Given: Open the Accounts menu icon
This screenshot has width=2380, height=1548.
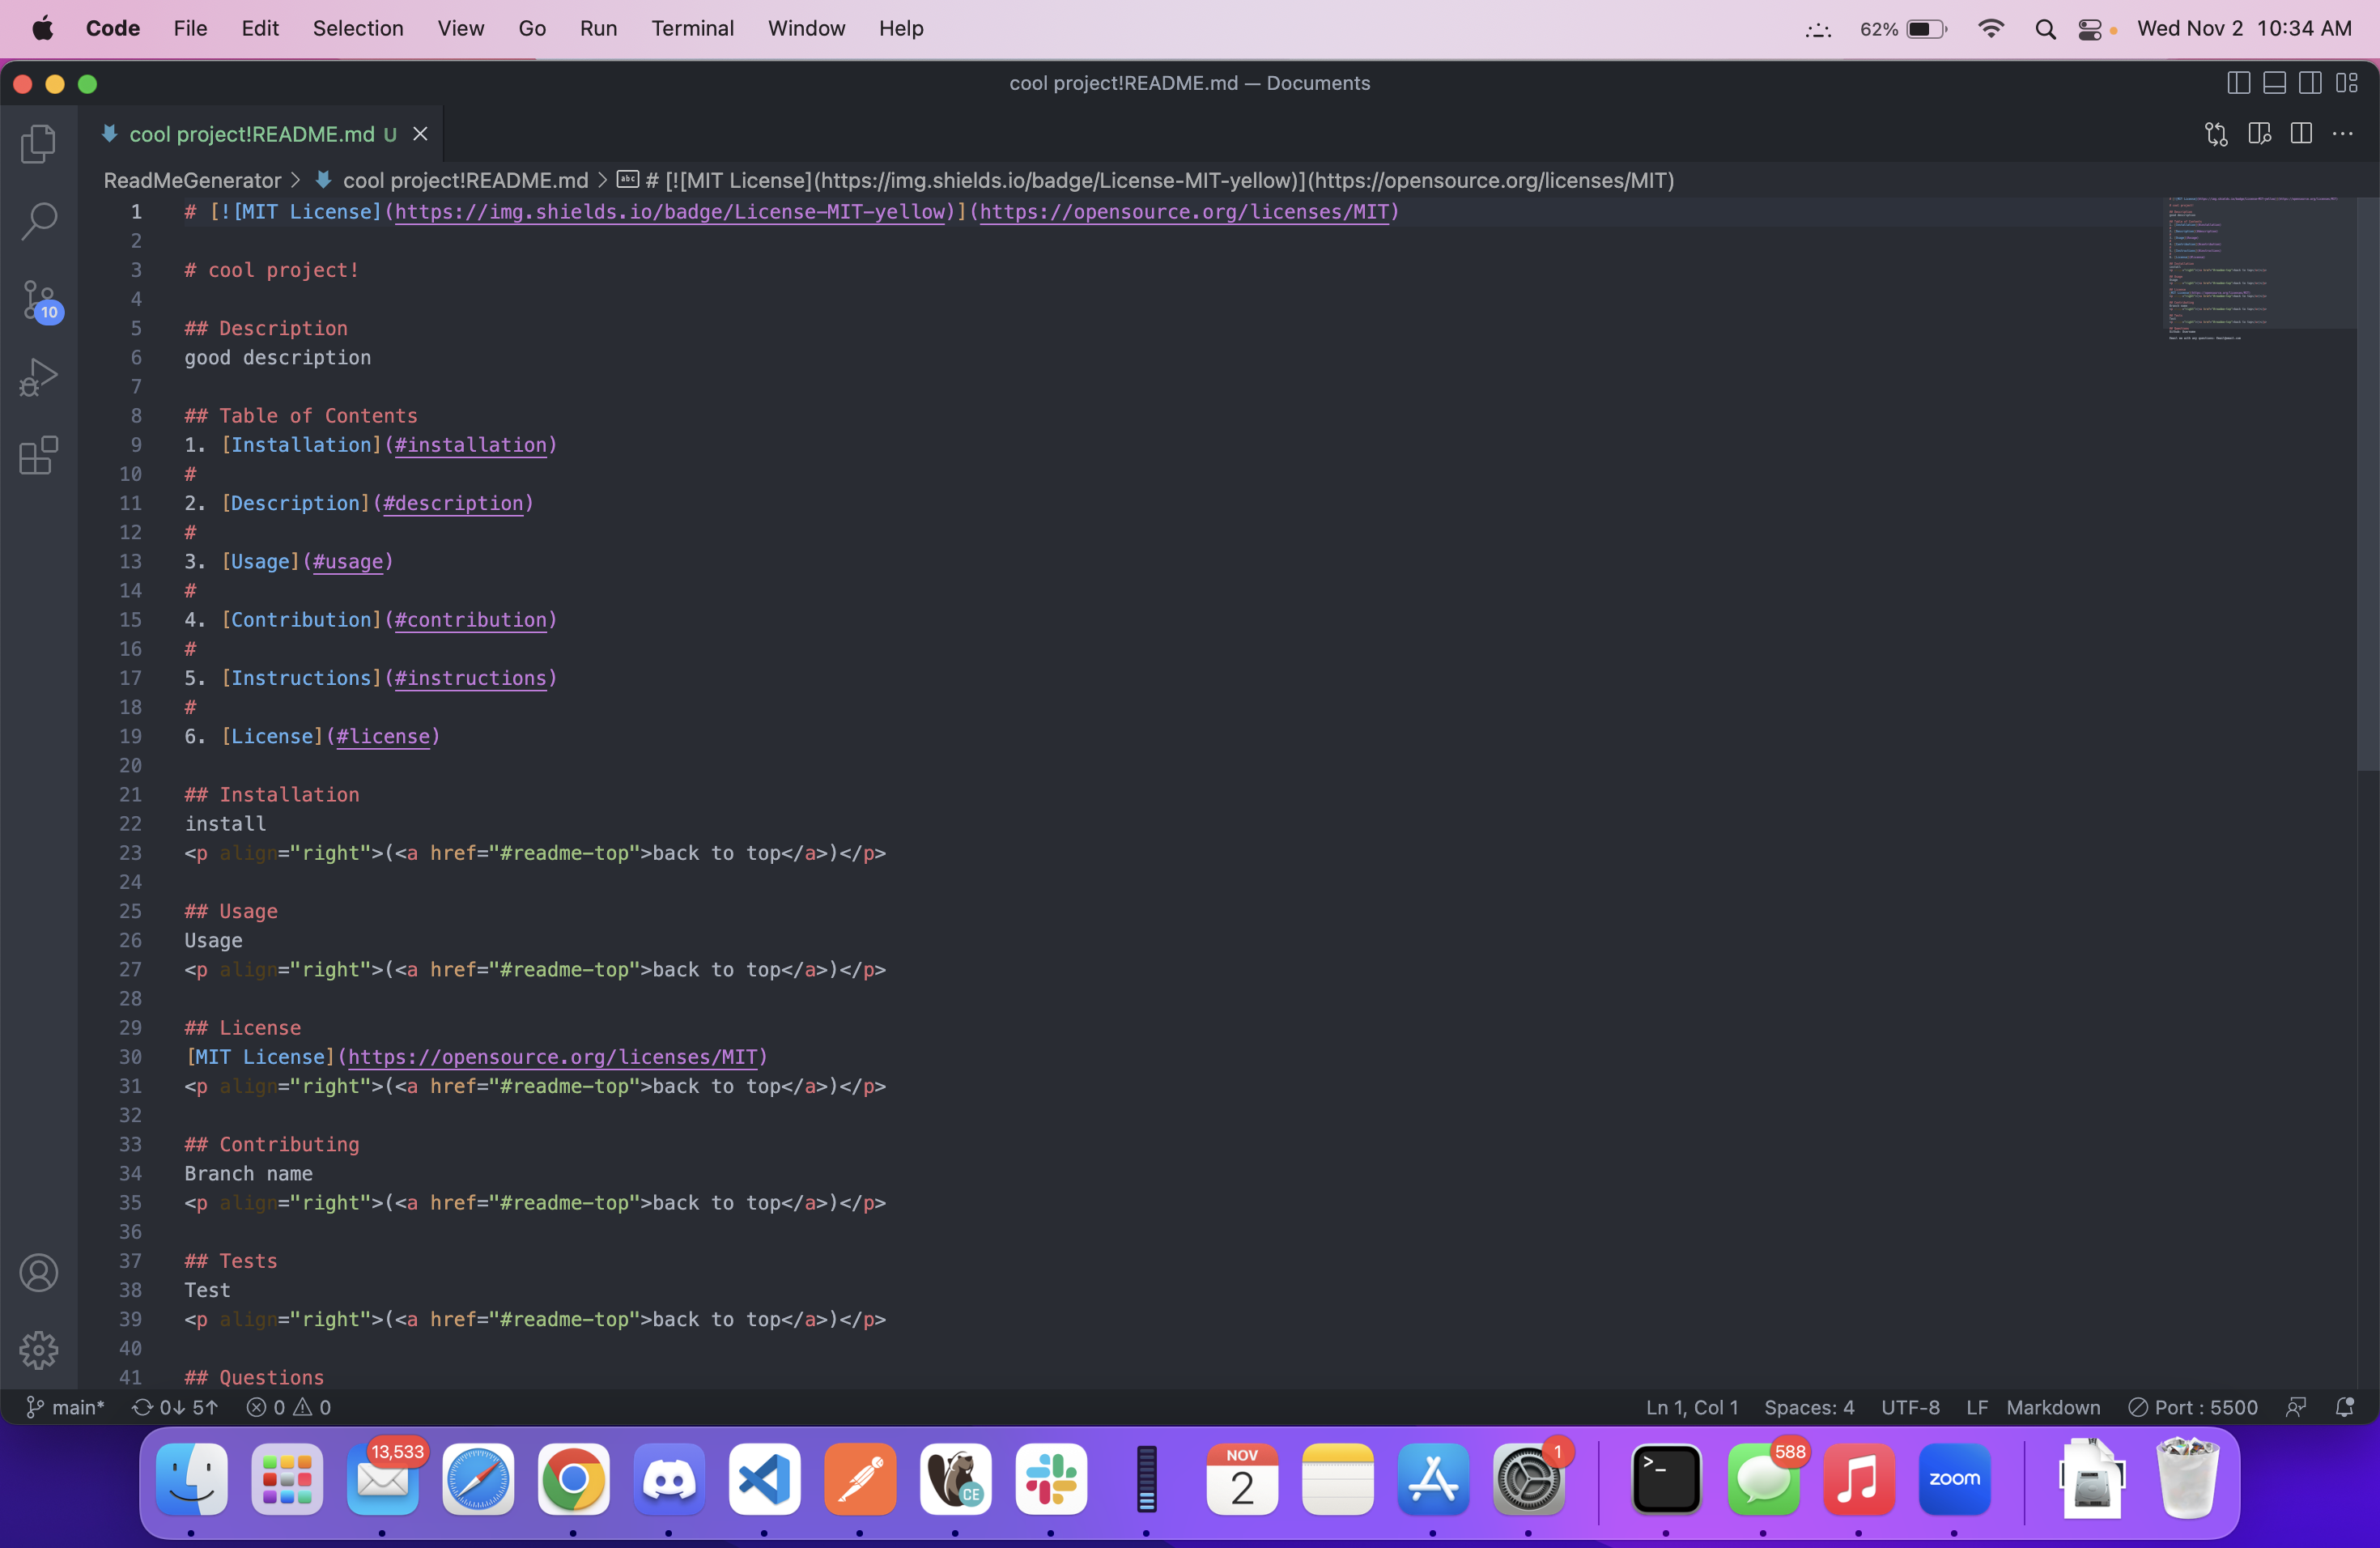Looking at the screenshot, I should point(38,1273).
